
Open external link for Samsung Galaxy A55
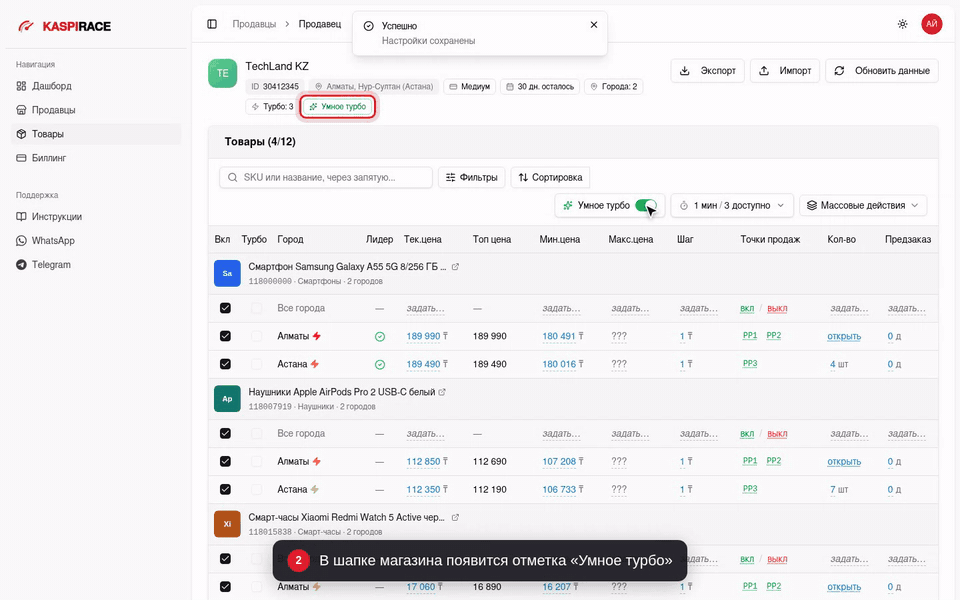(x=455, y=267)
